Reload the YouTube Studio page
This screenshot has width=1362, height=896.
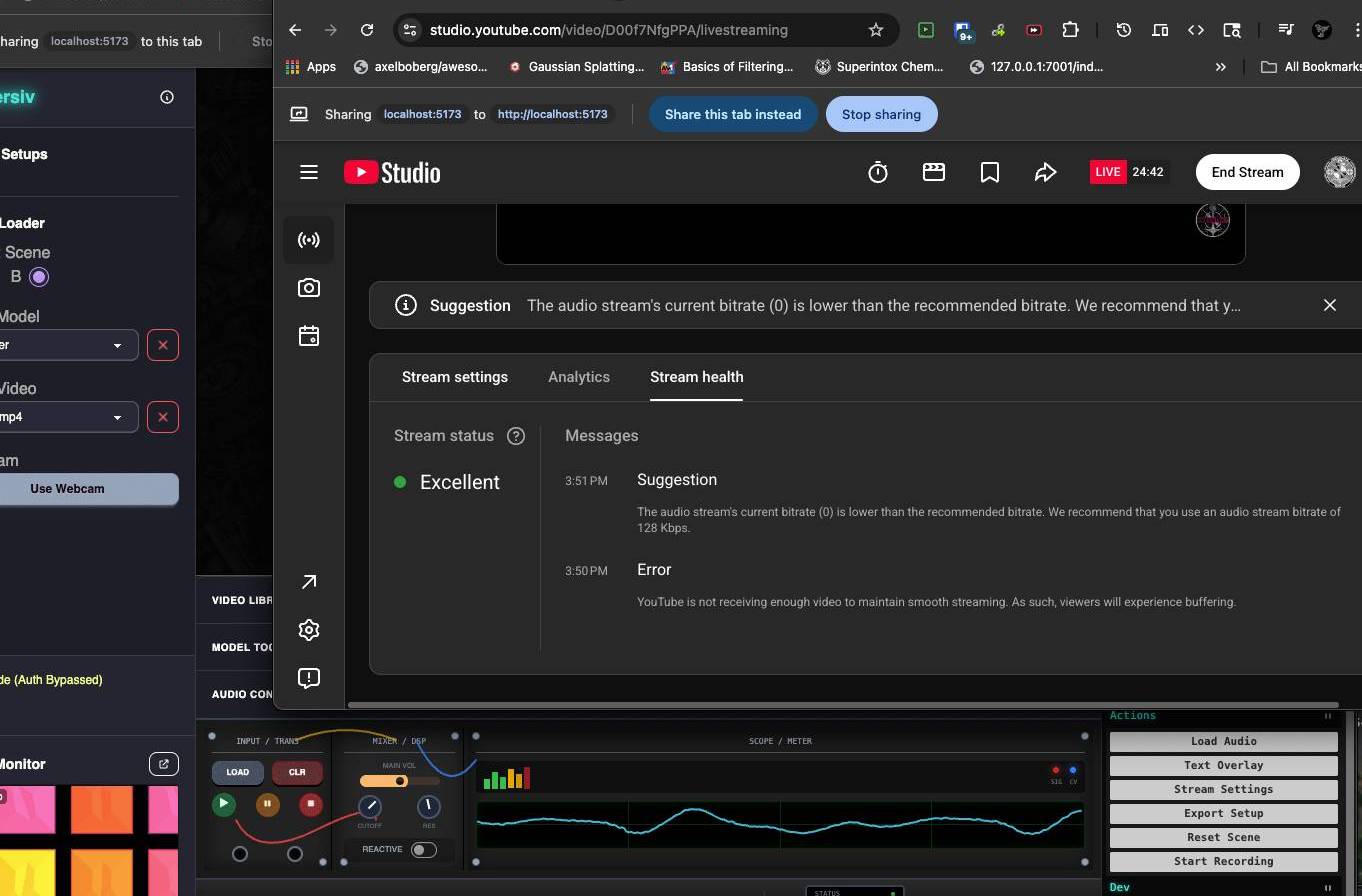367,30
